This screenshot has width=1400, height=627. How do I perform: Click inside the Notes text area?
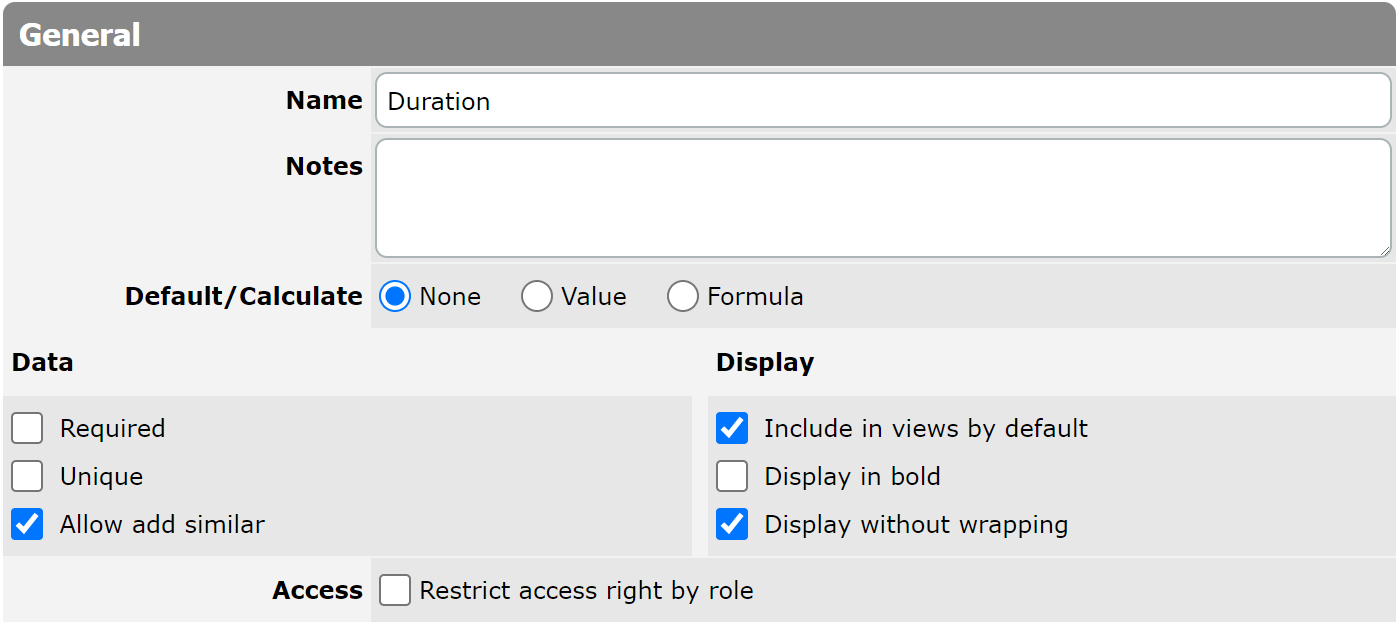tap(883, 198)
